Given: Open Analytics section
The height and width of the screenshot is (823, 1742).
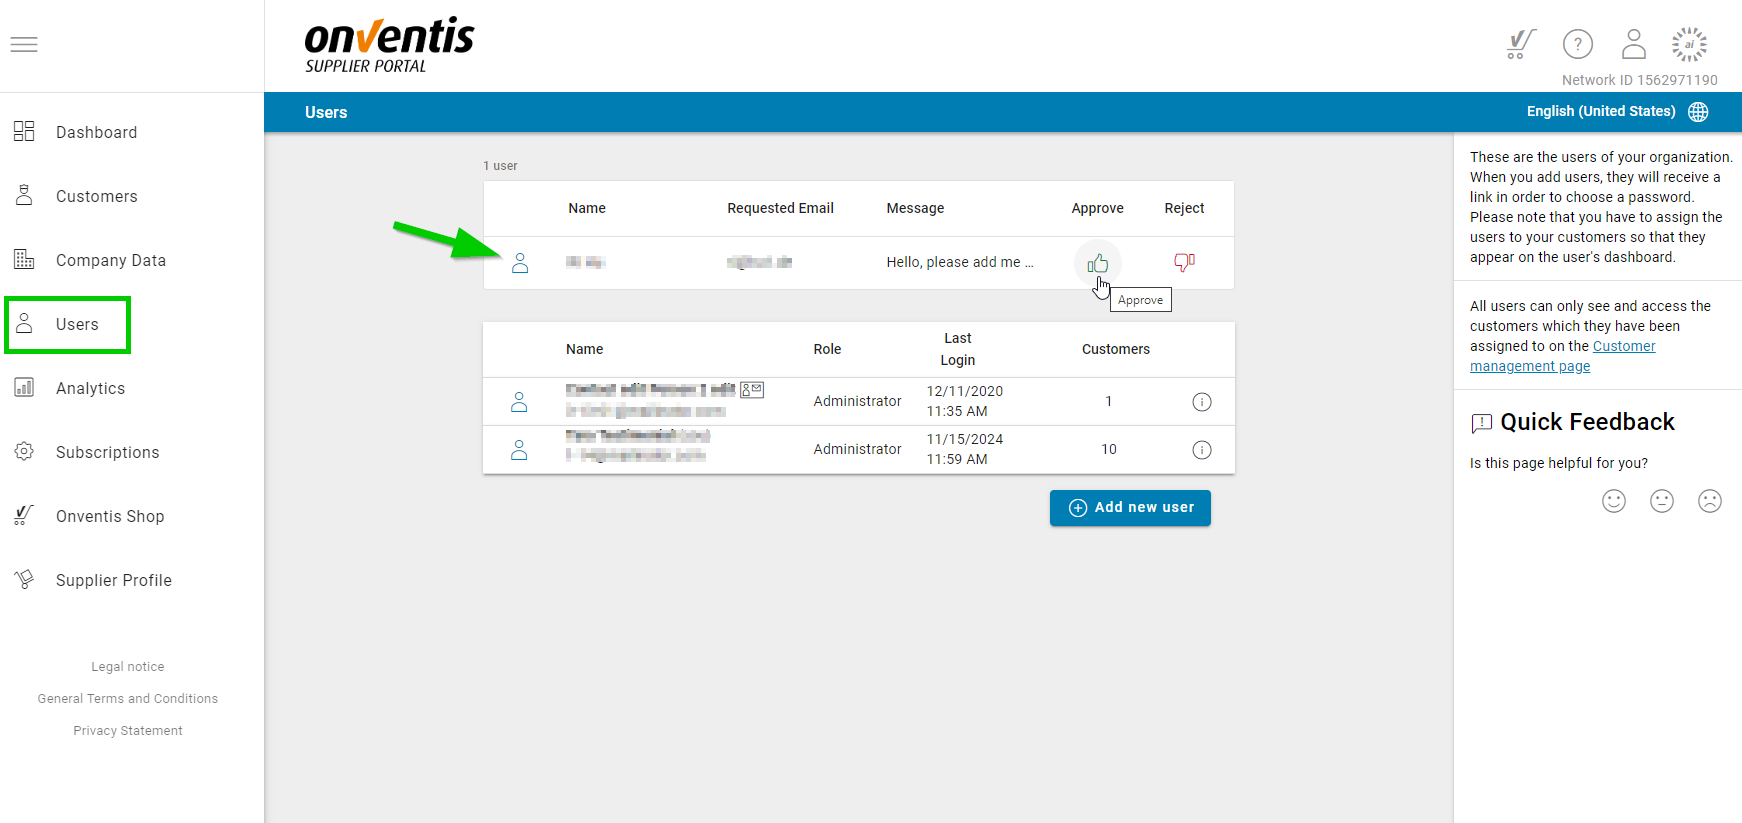Looking at the screenshot, I should point(90,388).
